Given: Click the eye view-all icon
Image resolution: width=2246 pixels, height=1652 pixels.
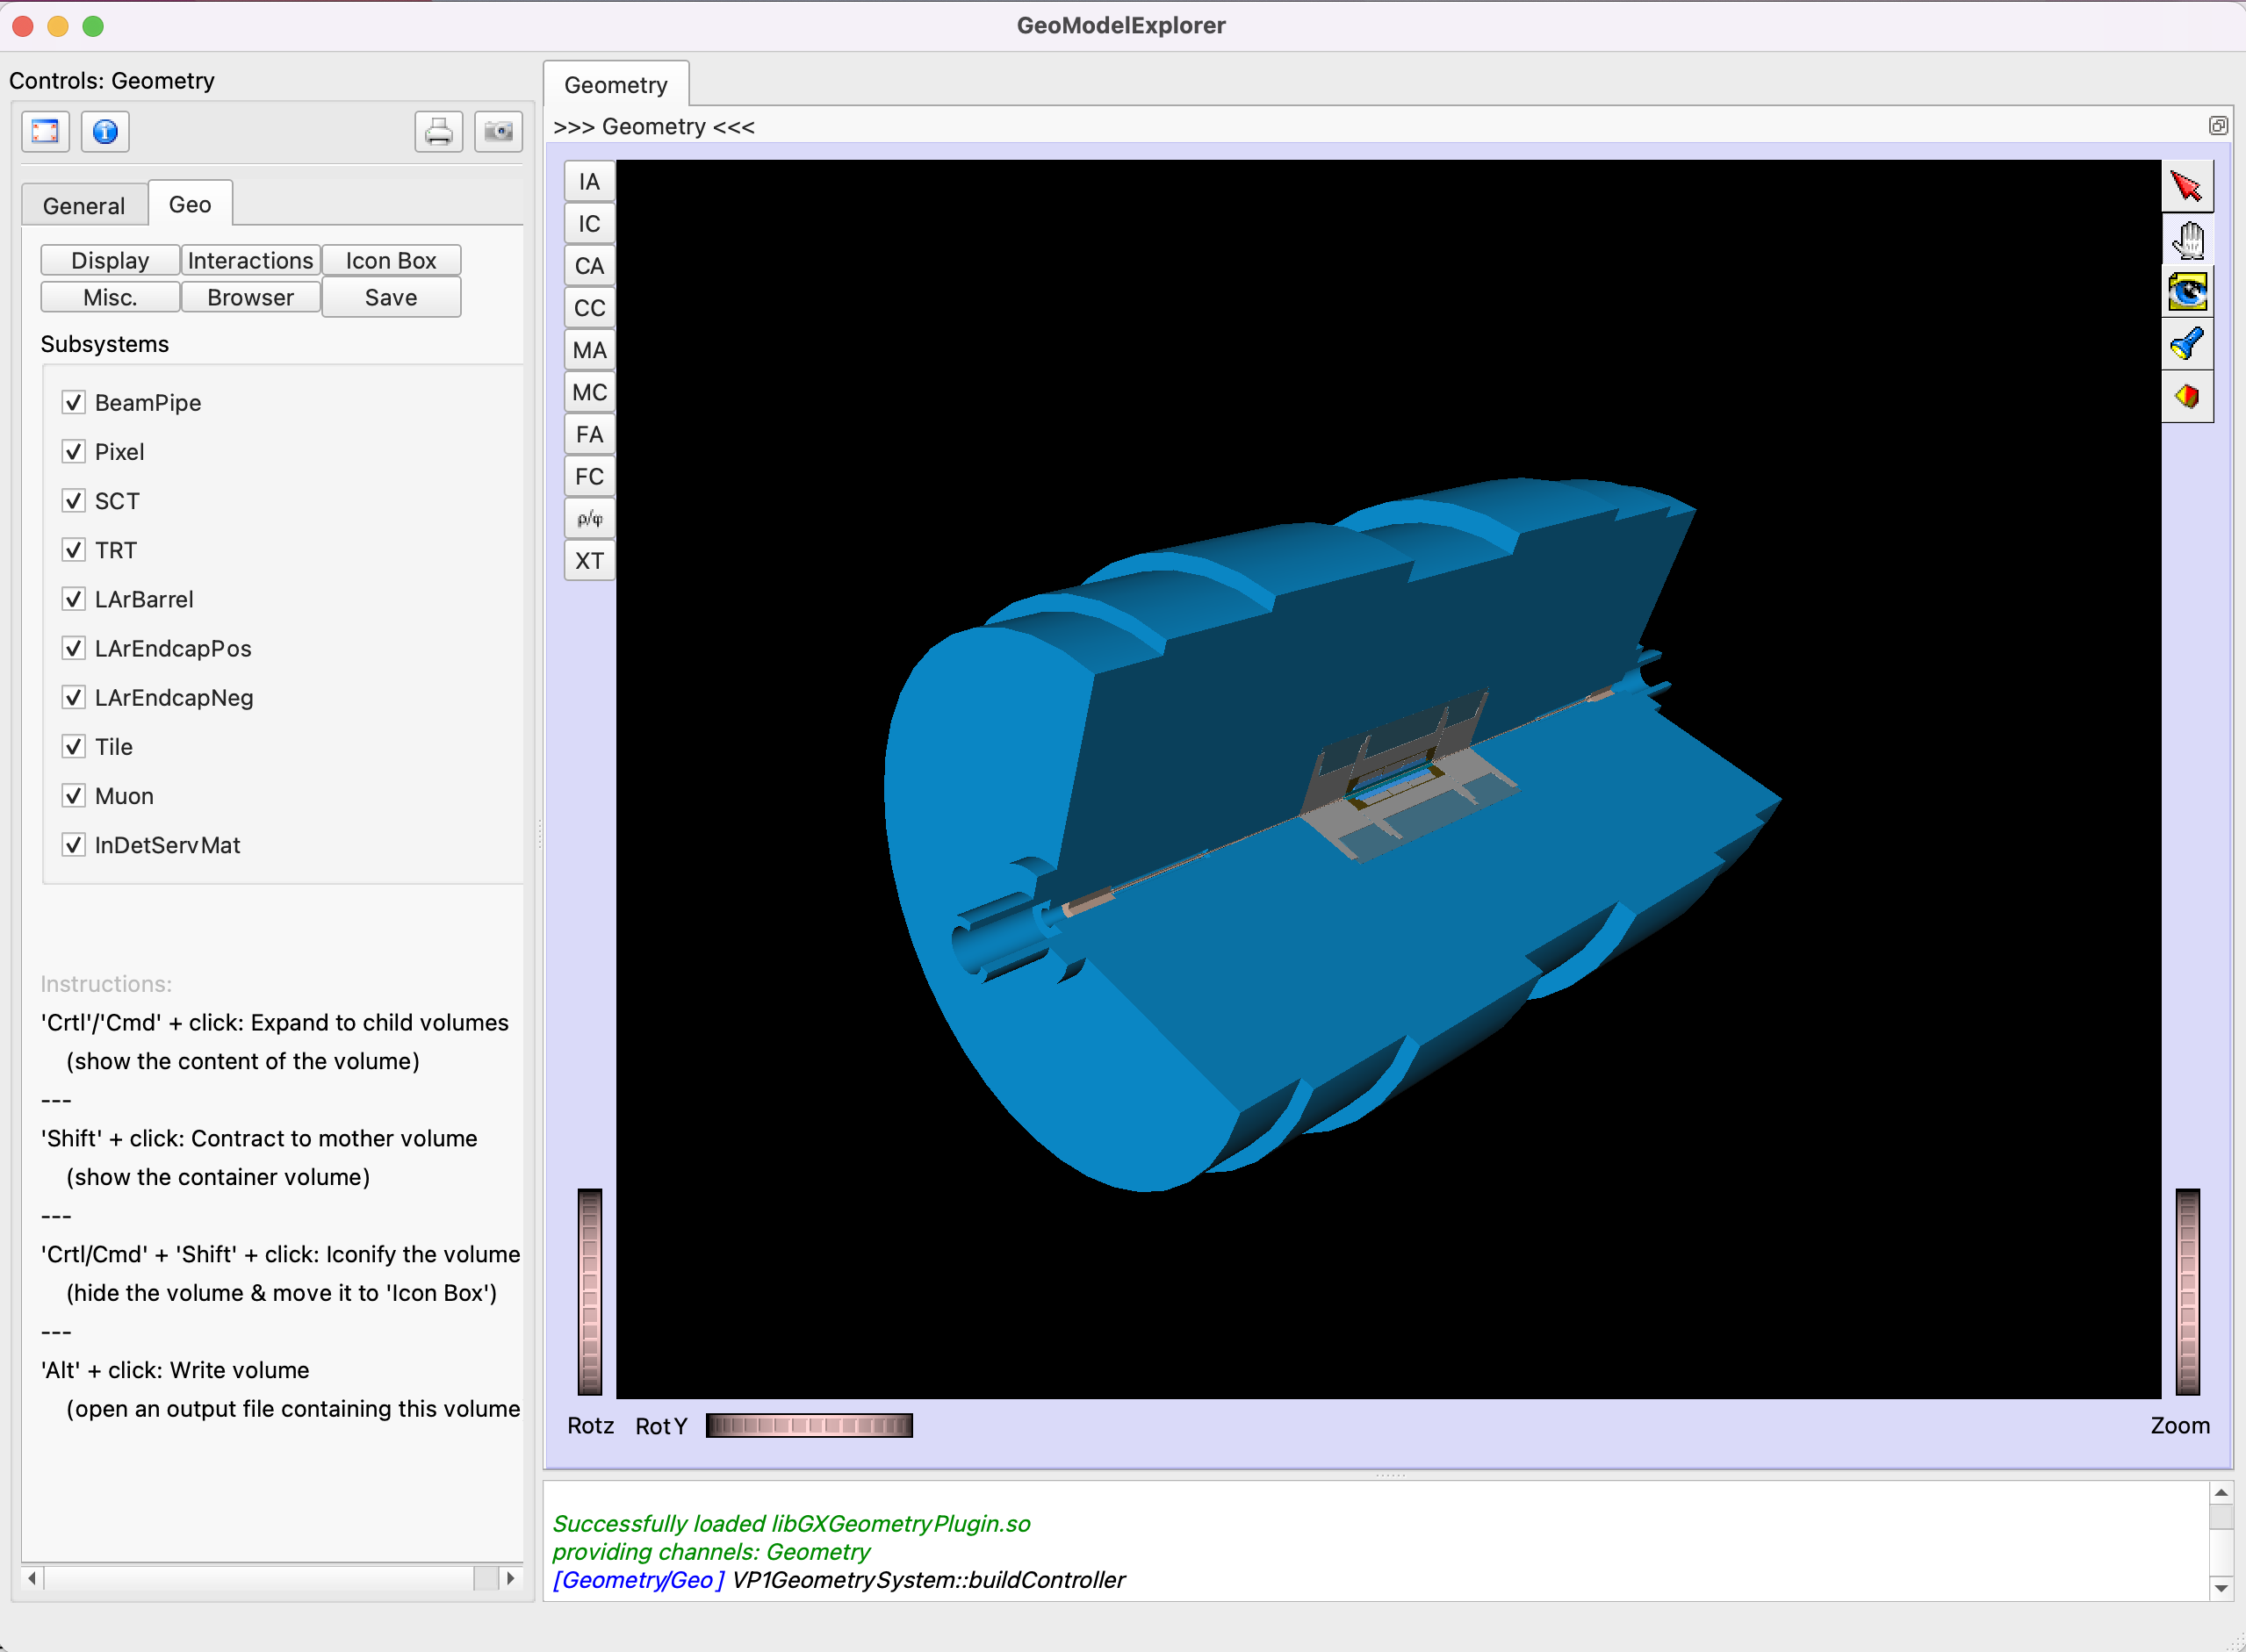Looking at the screenshot, I should click(x=2187, y=292).
